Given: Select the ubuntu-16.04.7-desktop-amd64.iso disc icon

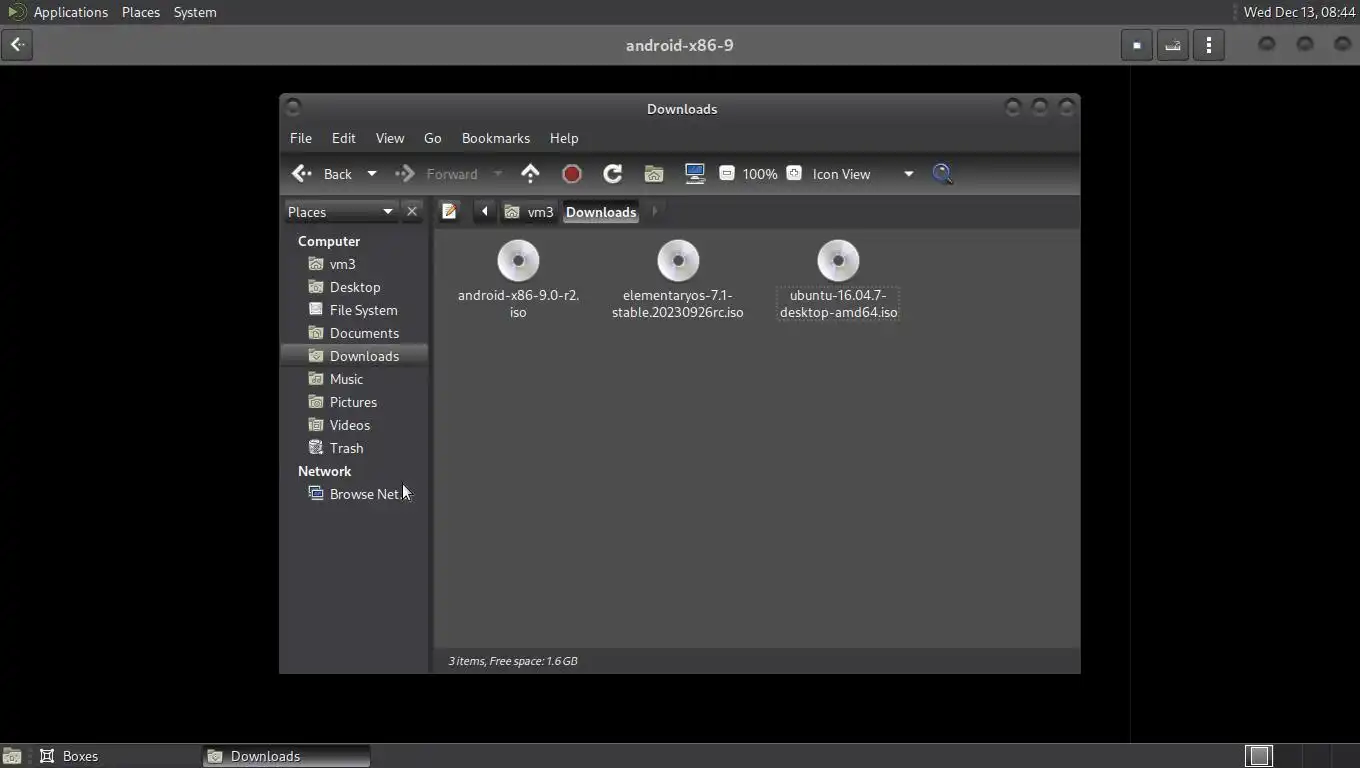Looking at the screenshot, I should click(838, 261).
